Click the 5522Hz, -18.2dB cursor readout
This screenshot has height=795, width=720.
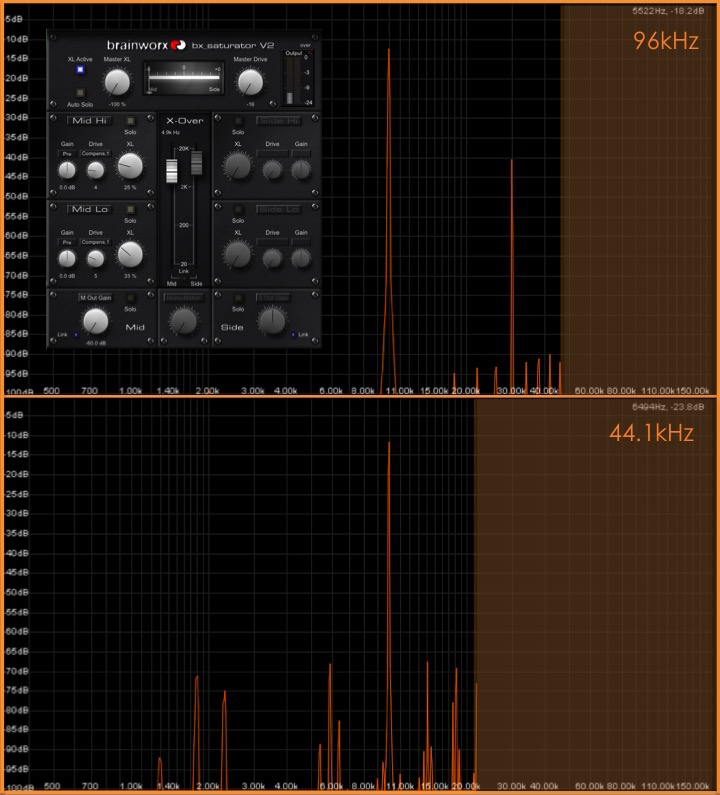click(x=668, y=11)
